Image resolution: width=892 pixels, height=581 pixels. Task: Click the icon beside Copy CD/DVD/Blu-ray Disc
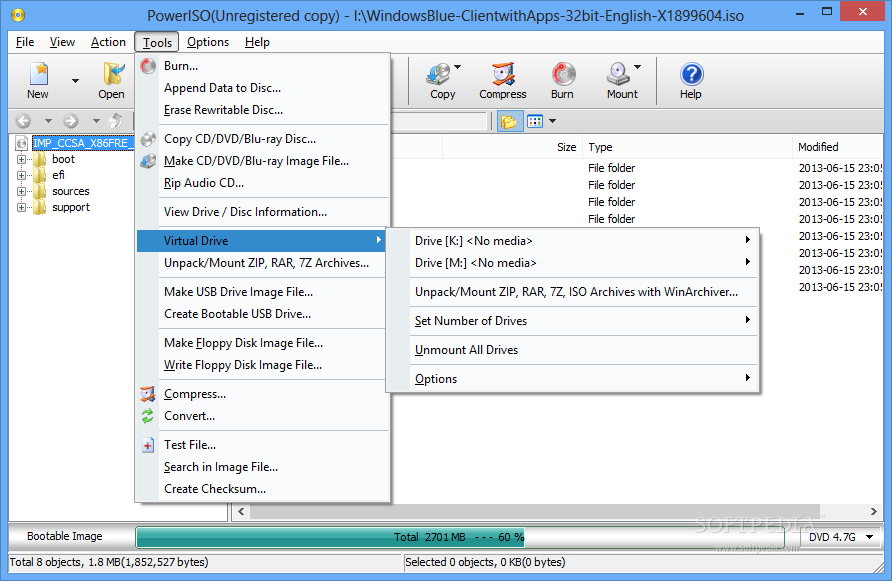pos(148,139)
